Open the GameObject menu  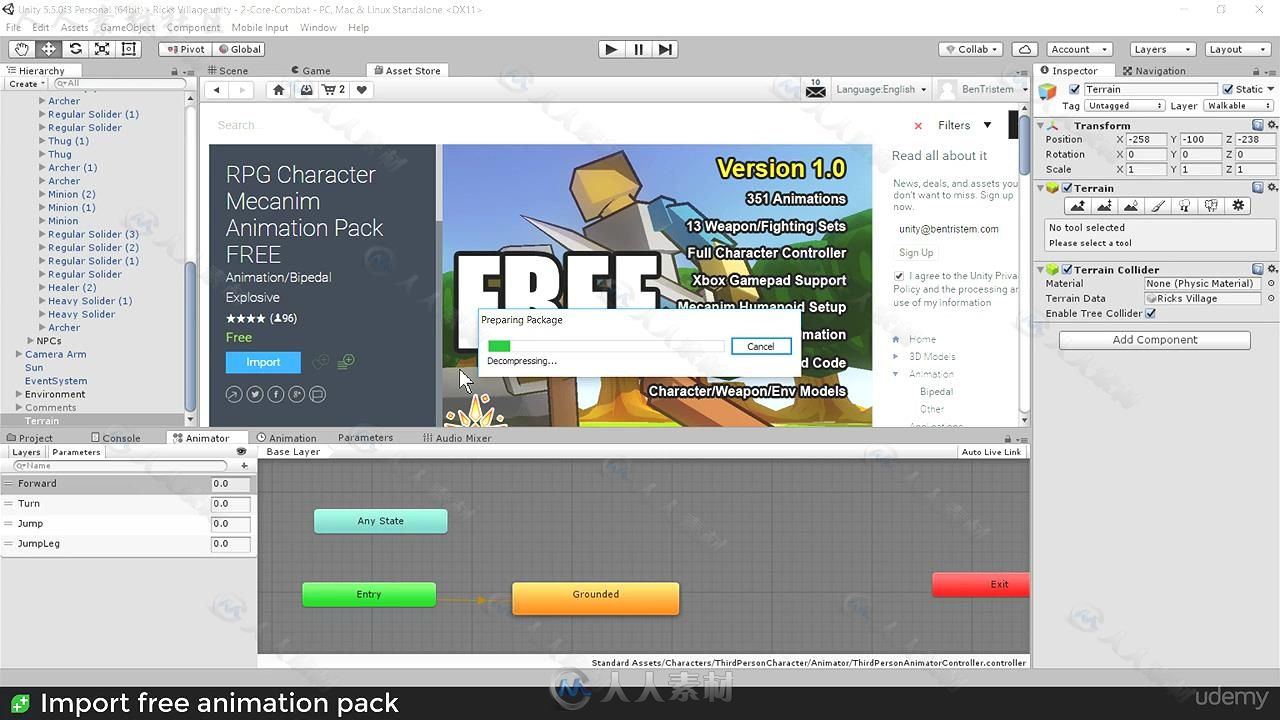[x=127, y=27]
